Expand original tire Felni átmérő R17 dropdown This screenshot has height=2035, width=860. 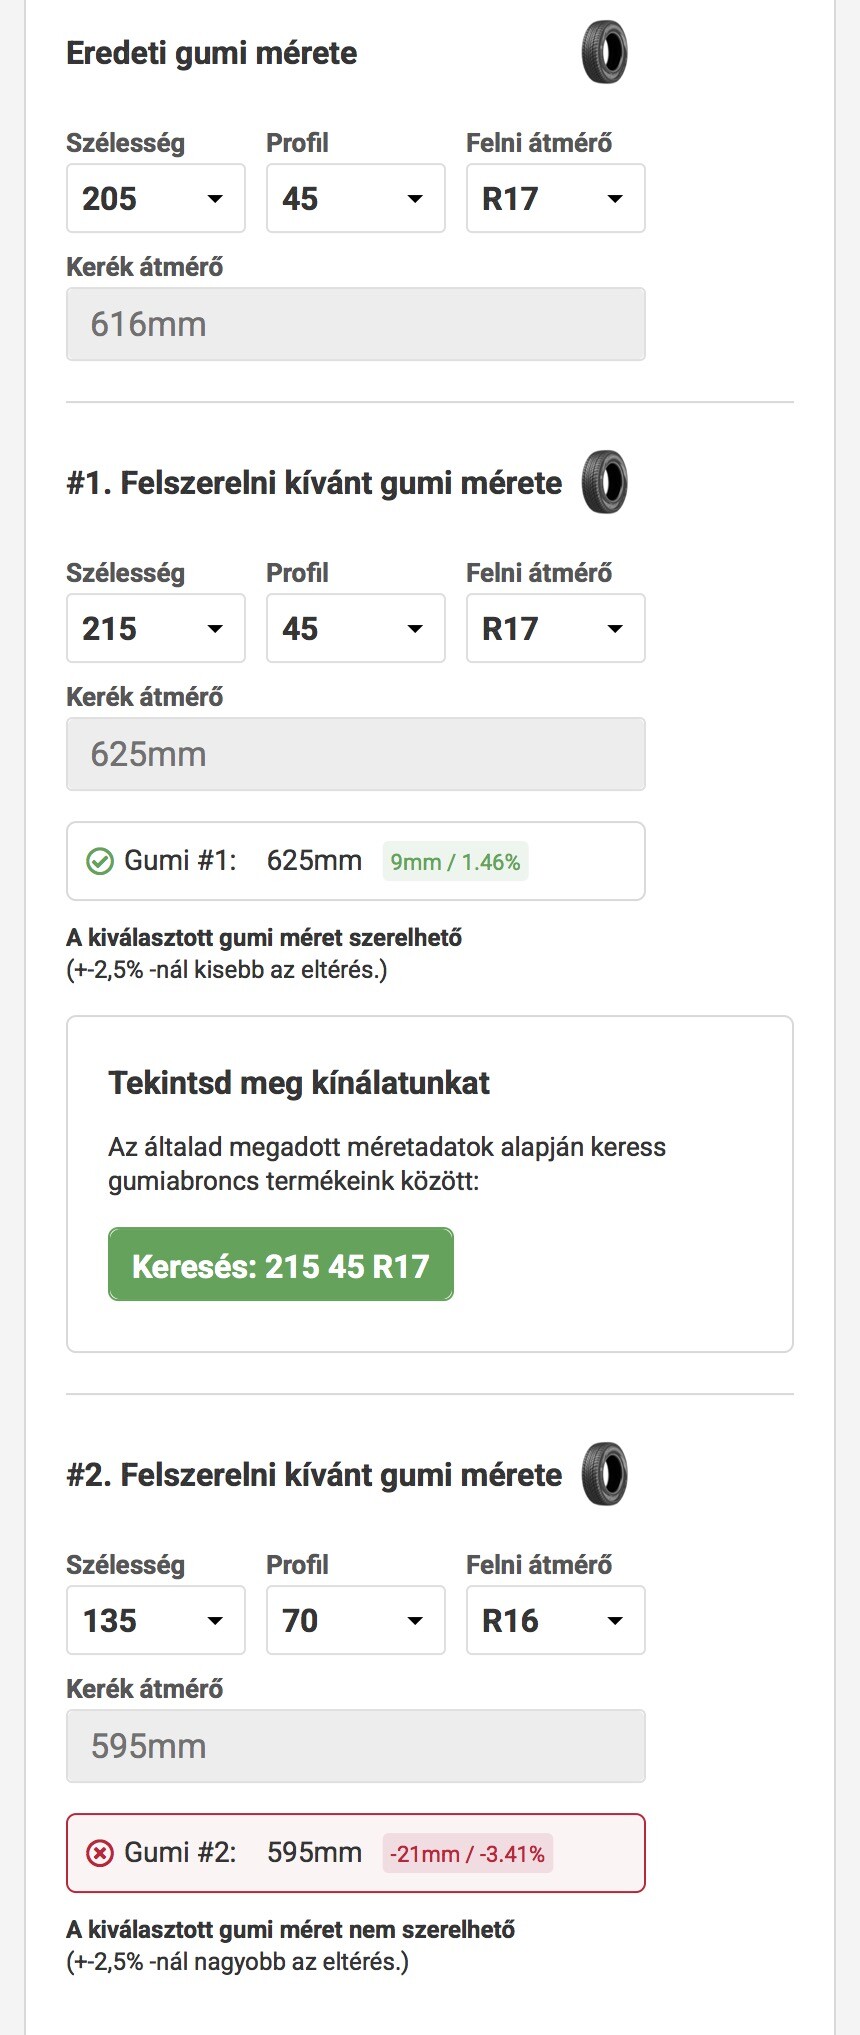click(556, 198)
